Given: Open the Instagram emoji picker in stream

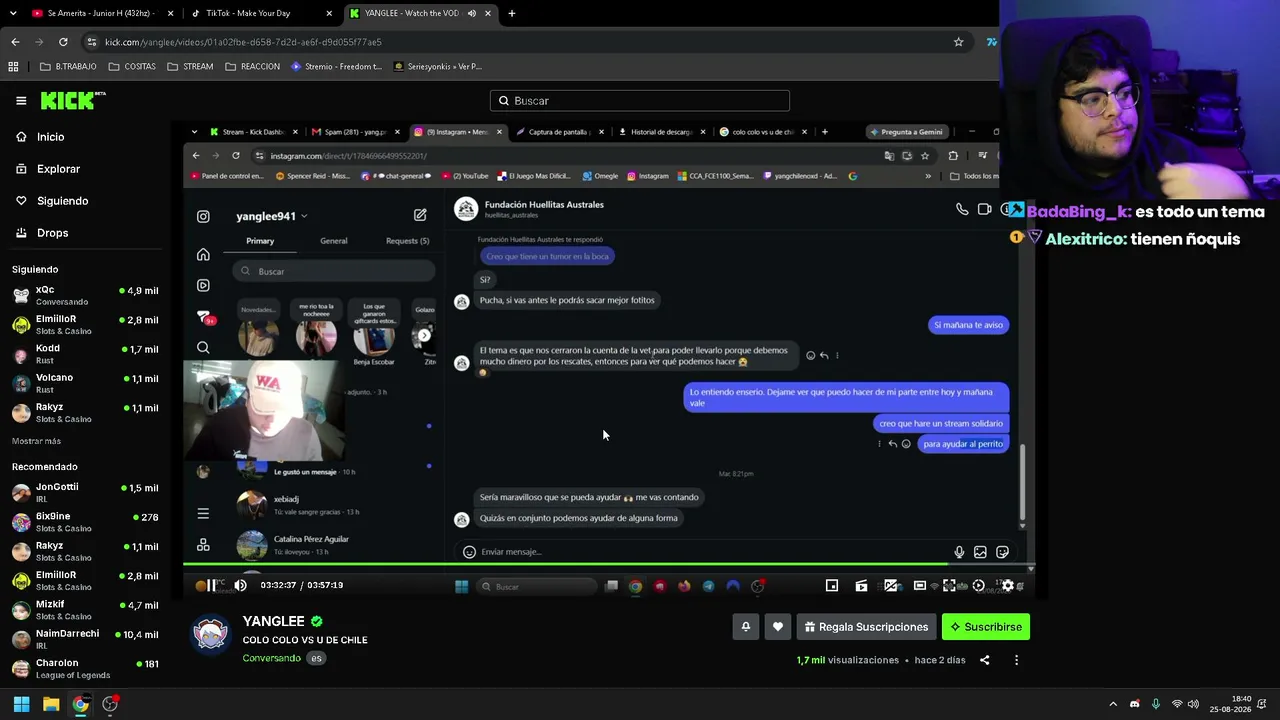Looking at the screenshot, I should (x=469, y=552).
